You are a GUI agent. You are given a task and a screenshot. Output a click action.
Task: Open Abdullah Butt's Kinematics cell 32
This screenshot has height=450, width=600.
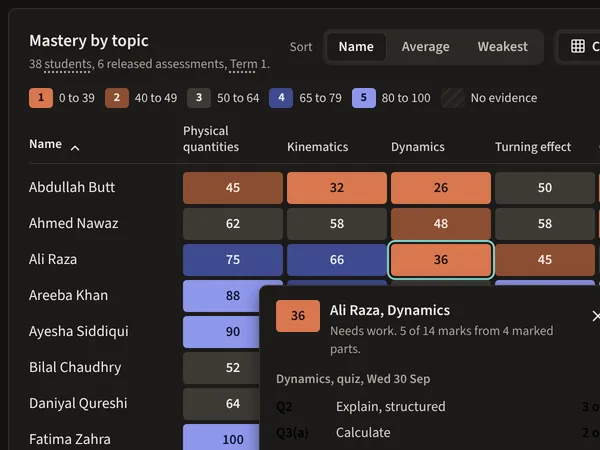337,188
